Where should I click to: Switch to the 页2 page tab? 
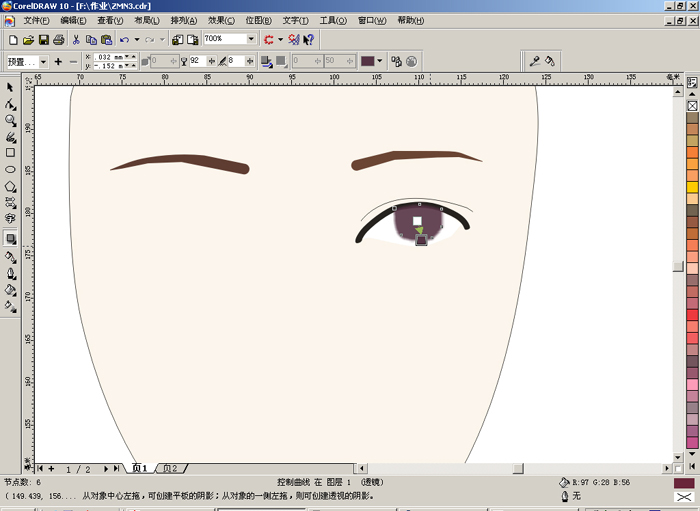coord(171,468)
